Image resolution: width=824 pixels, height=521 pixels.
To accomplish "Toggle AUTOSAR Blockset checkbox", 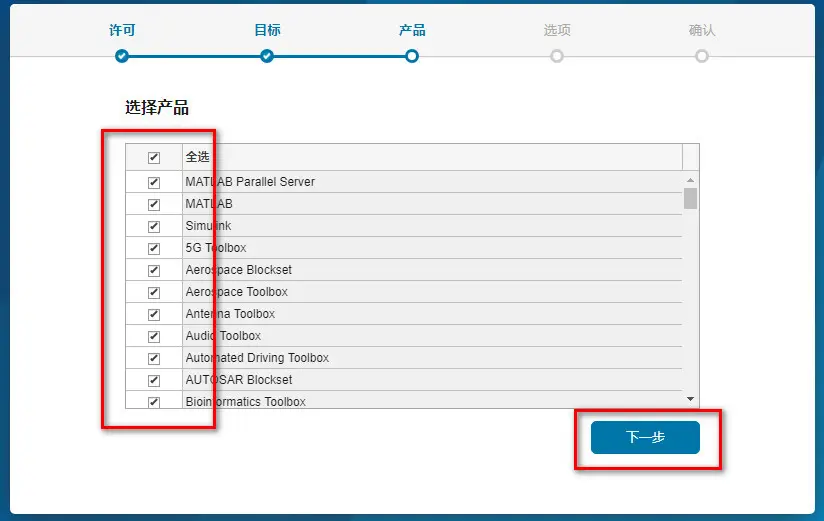I will click(153, 380).
